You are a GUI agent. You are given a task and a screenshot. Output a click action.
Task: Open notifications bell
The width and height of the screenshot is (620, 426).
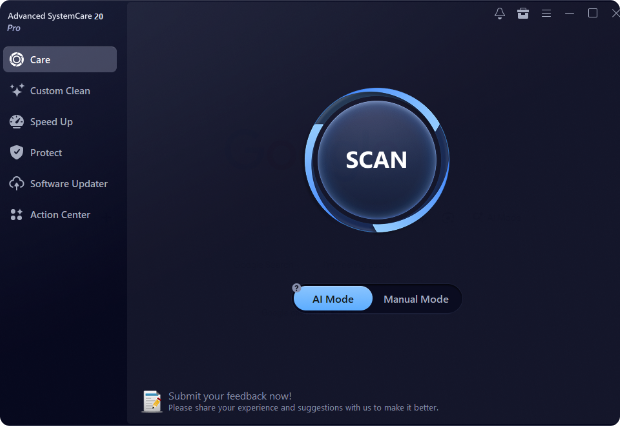500,13
